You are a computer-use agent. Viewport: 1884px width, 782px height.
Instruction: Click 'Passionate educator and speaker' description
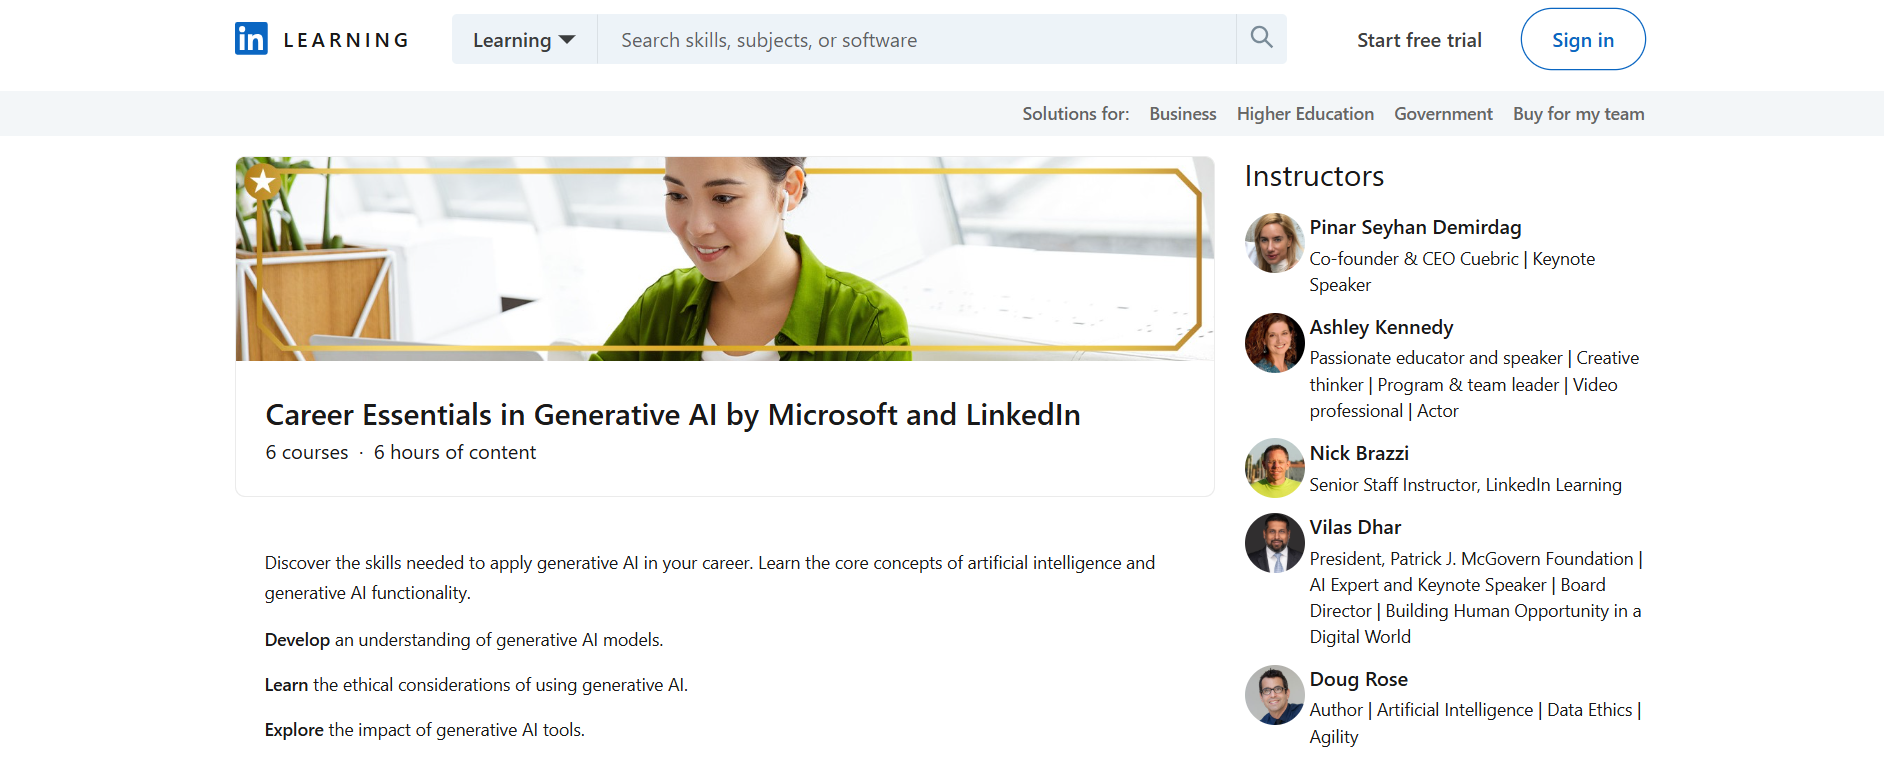(x=1474, y=384)
